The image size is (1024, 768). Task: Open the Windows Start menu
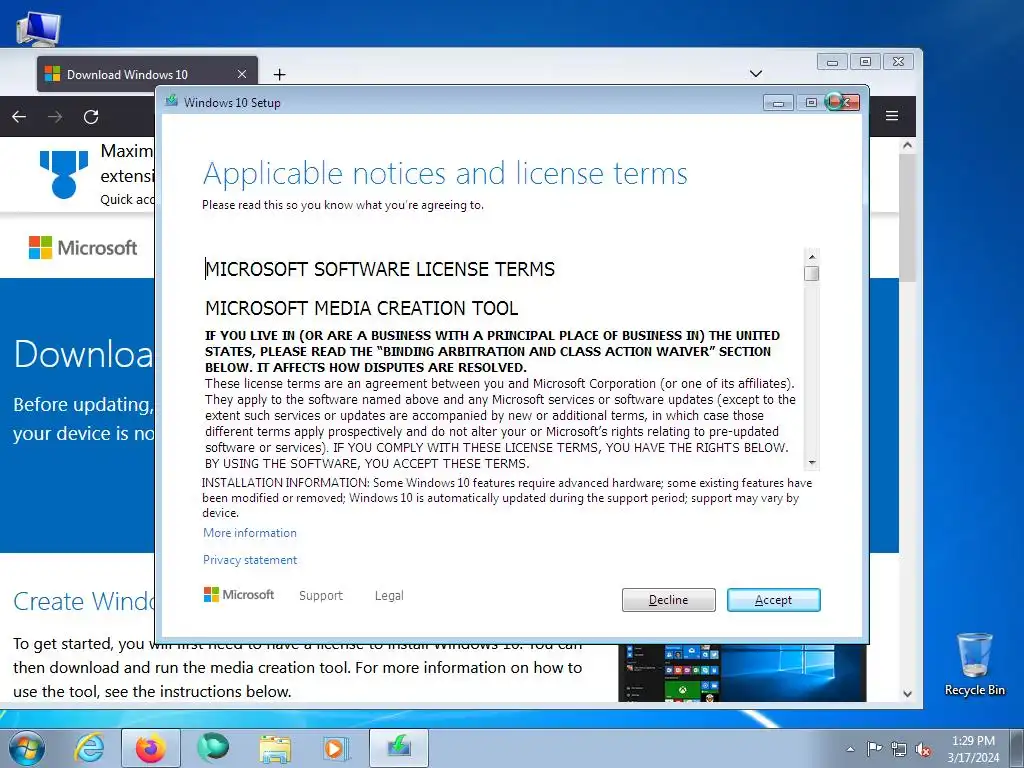(27, 748)
